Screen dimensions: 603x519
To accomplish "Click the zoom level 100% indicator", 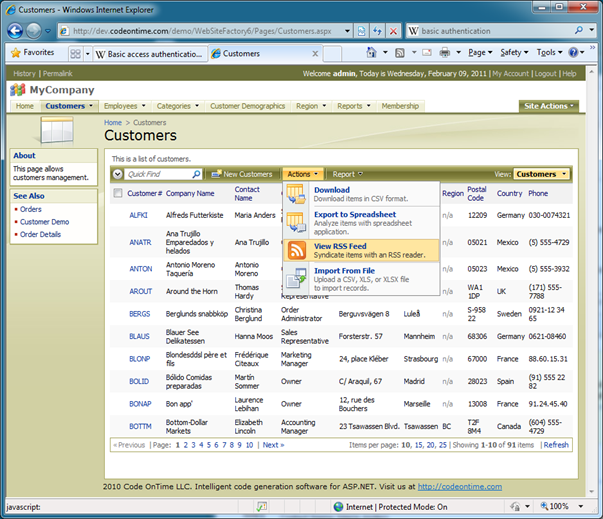I will pyautogui.click(x=555, y=506).
